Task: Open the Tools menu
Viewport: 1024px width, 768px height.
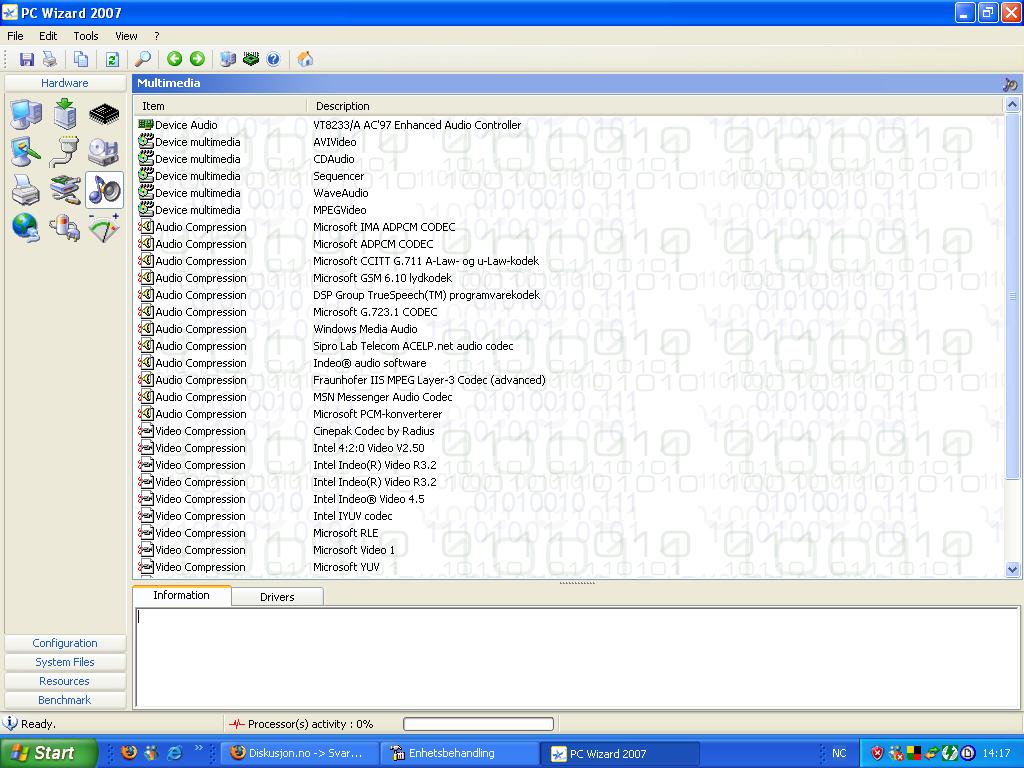Action: point(86,36)
